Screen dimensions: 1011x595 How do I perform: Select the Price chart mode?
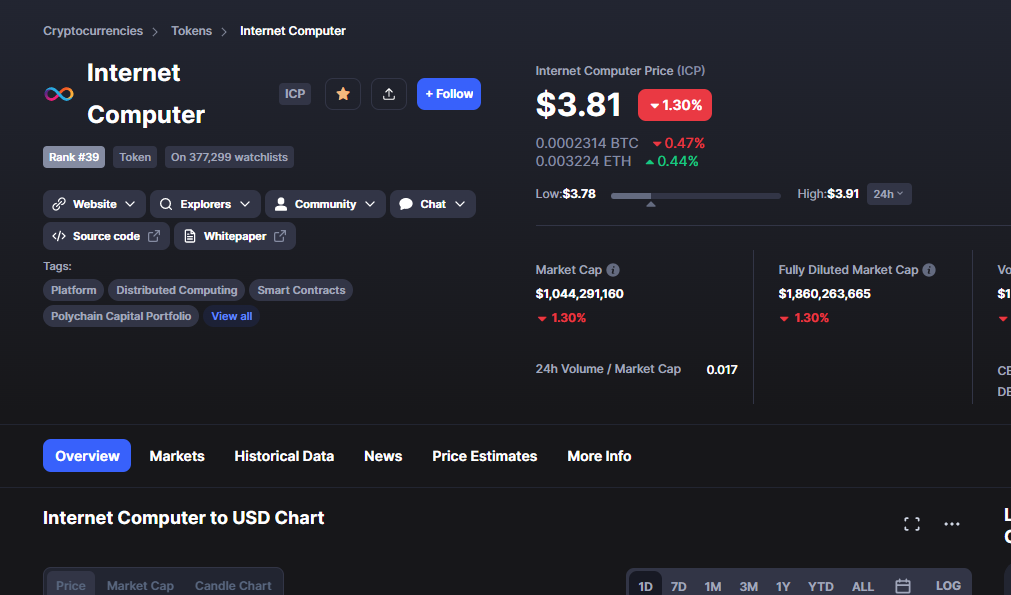coord(70,585)
